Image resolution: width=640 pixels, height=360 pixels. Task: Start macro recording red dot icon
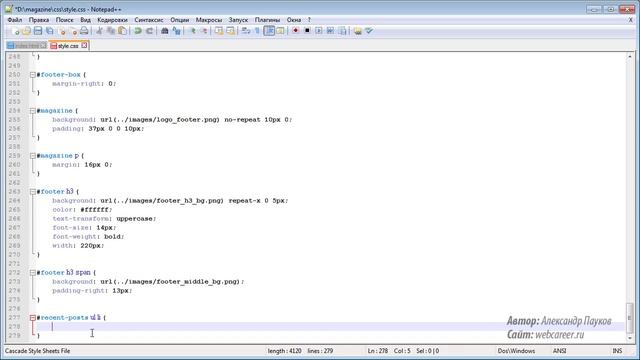[296, 31]
